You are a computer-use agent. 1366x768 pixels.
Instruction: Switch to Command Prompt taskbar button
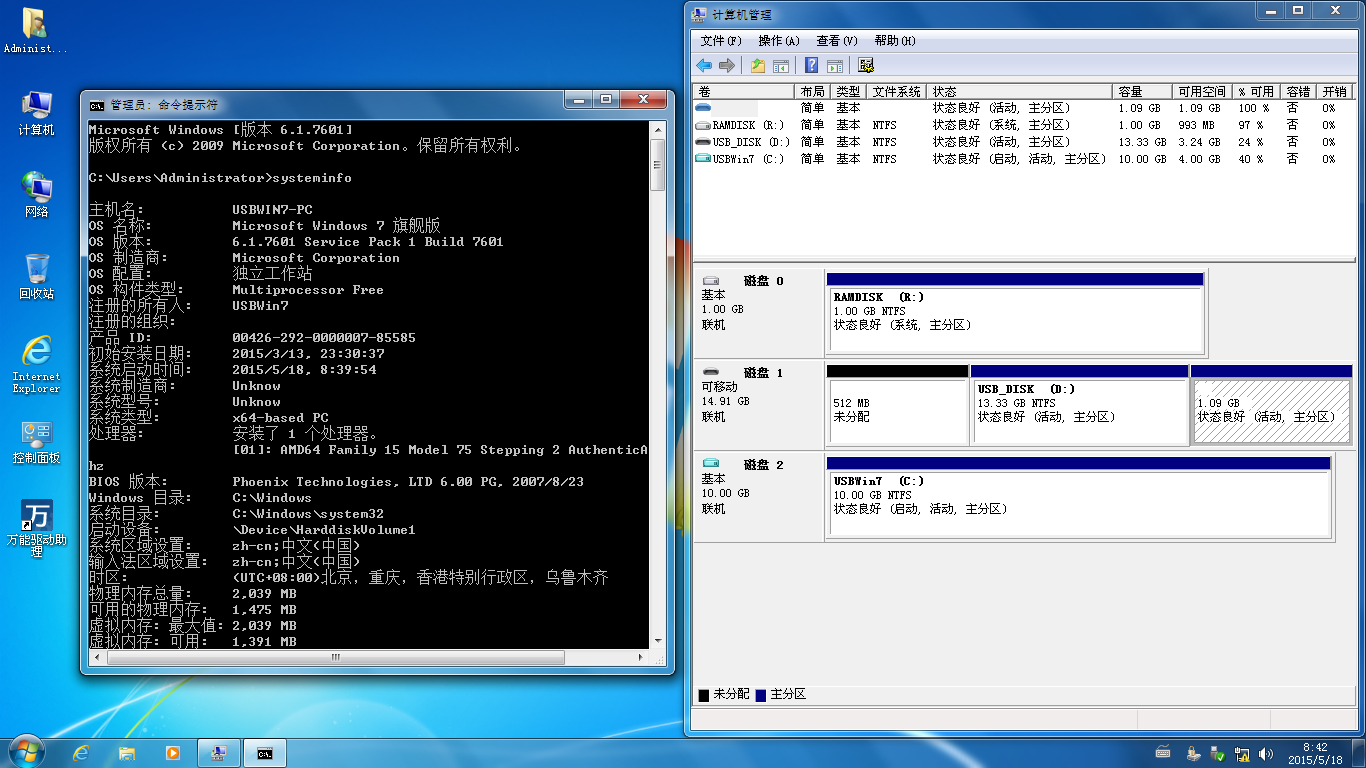point(265,753)
